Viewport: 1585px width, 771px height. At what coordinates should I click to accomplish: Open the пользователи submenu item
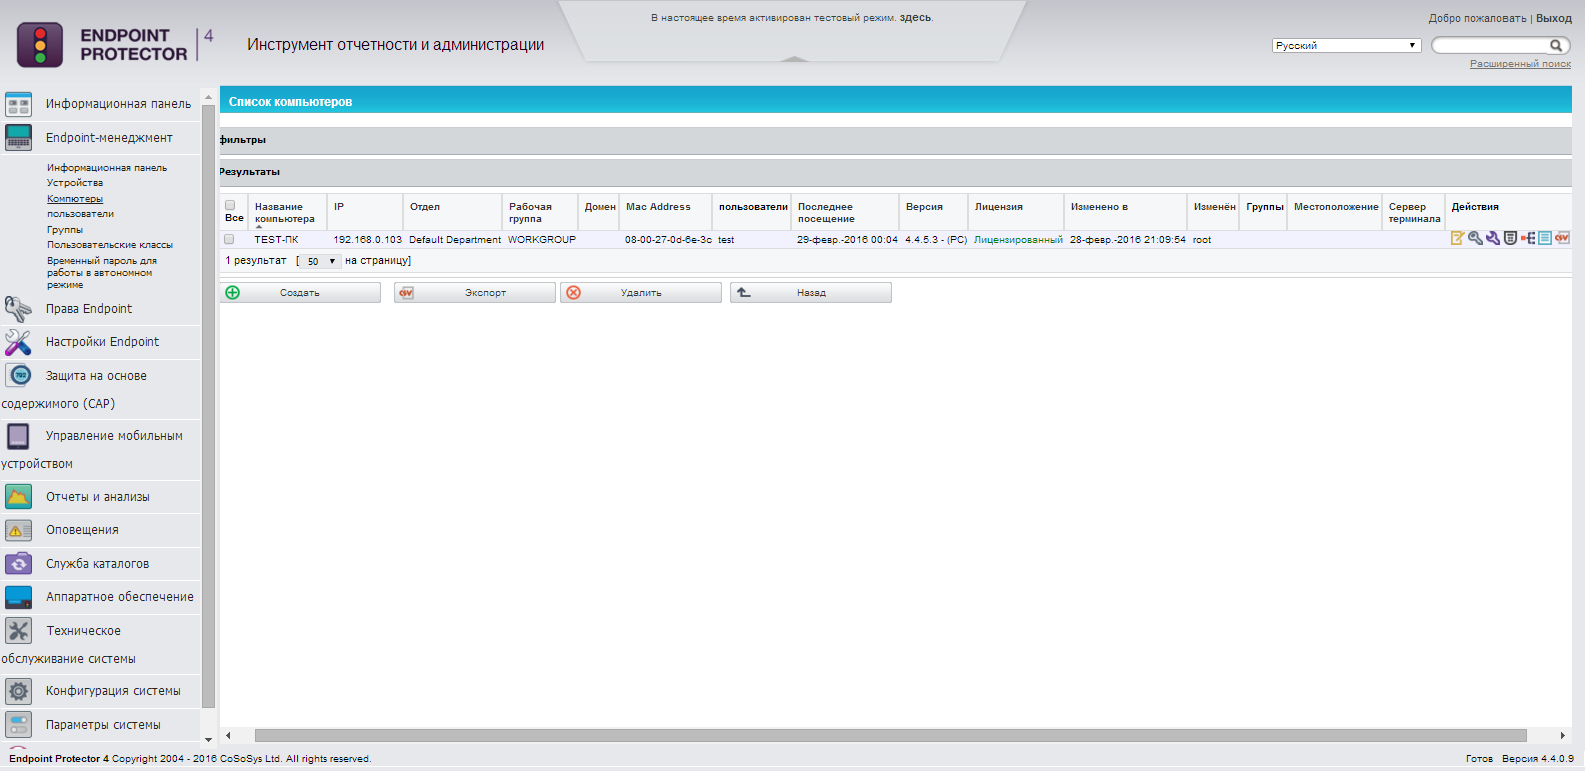[x=80, y=214]
